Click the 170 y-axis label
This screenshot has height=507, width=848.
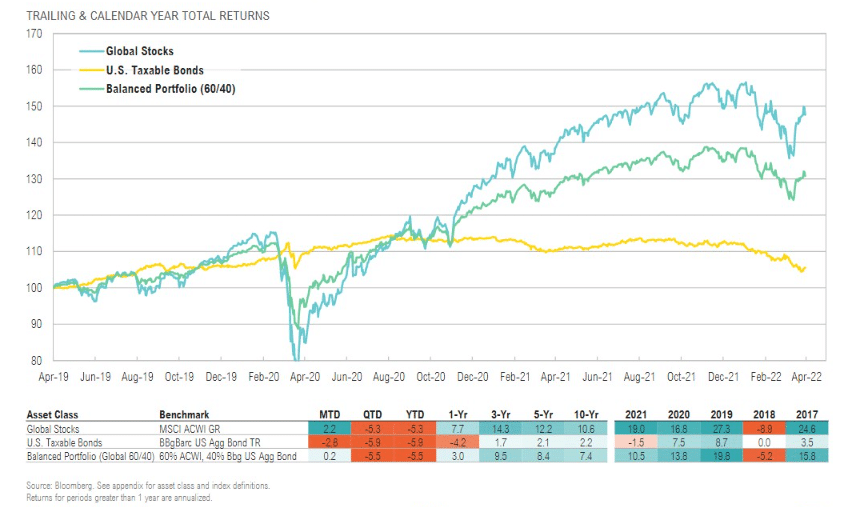pyautogui.click(x=34, y=34)
